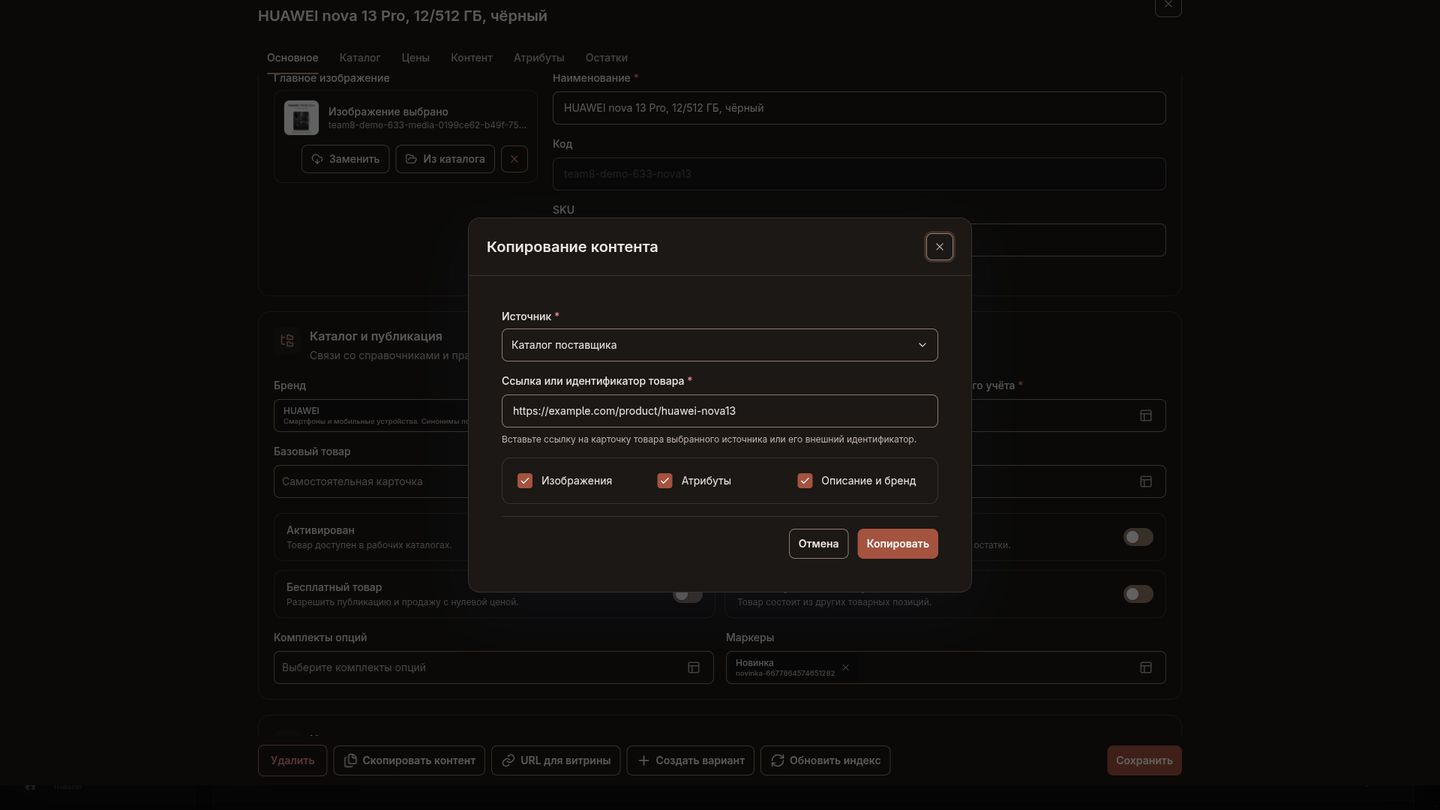Open the picker icon in Комплекты опций
Screen dimensions: 1440x810
point(694,668)
